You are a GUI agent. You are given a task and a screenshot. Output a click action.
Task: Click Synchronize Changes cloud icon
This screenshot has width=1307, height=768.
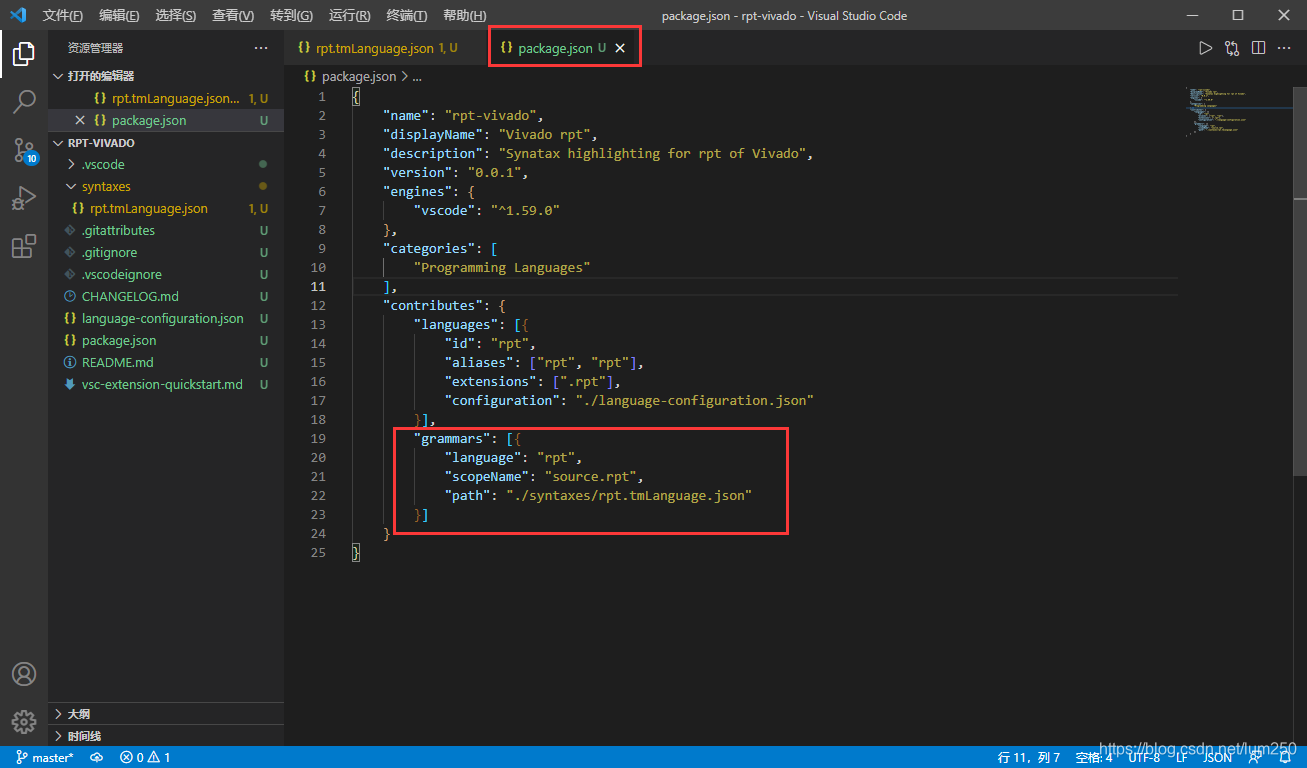97,758
